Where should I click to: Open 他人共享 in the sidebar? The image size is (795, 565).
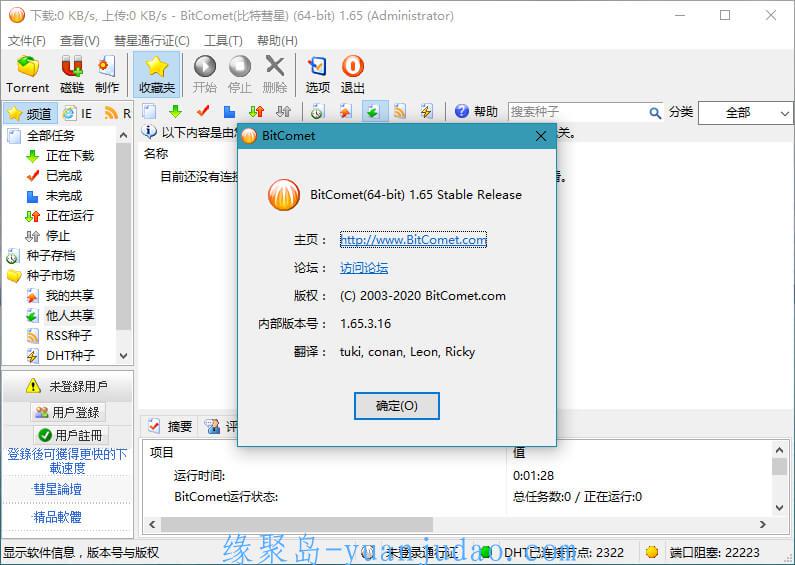coord(60,315)
